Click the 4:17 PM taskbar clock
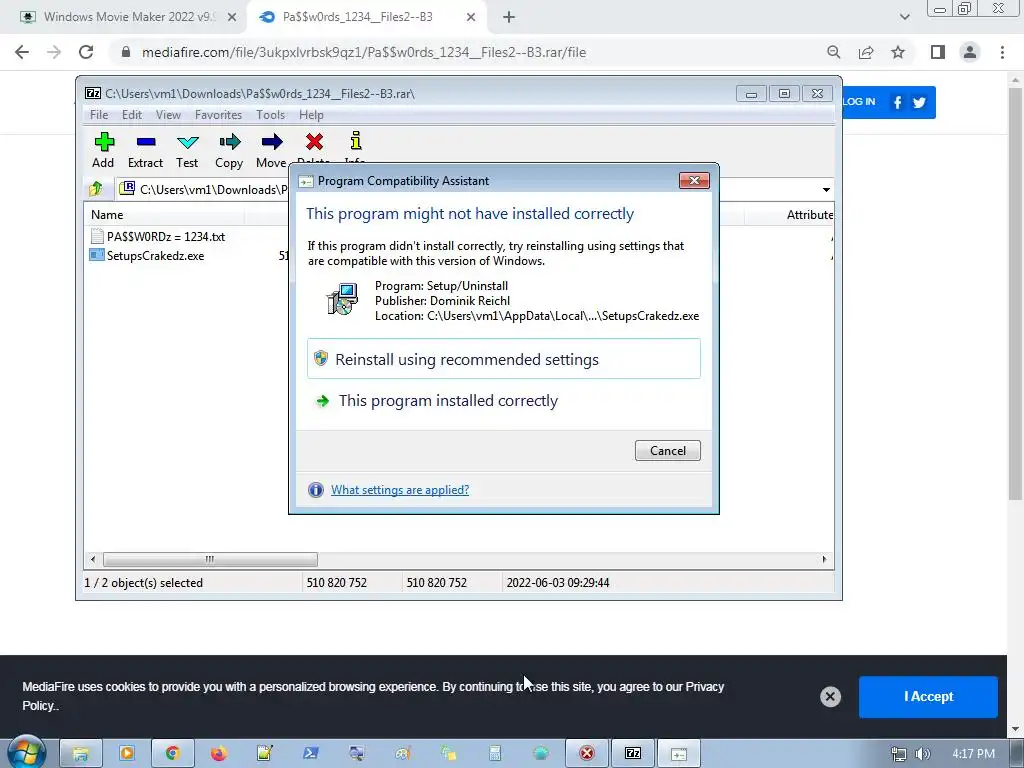Viewport: 1024px width, 768px height. pyautogui.click(x=973, y=754)
